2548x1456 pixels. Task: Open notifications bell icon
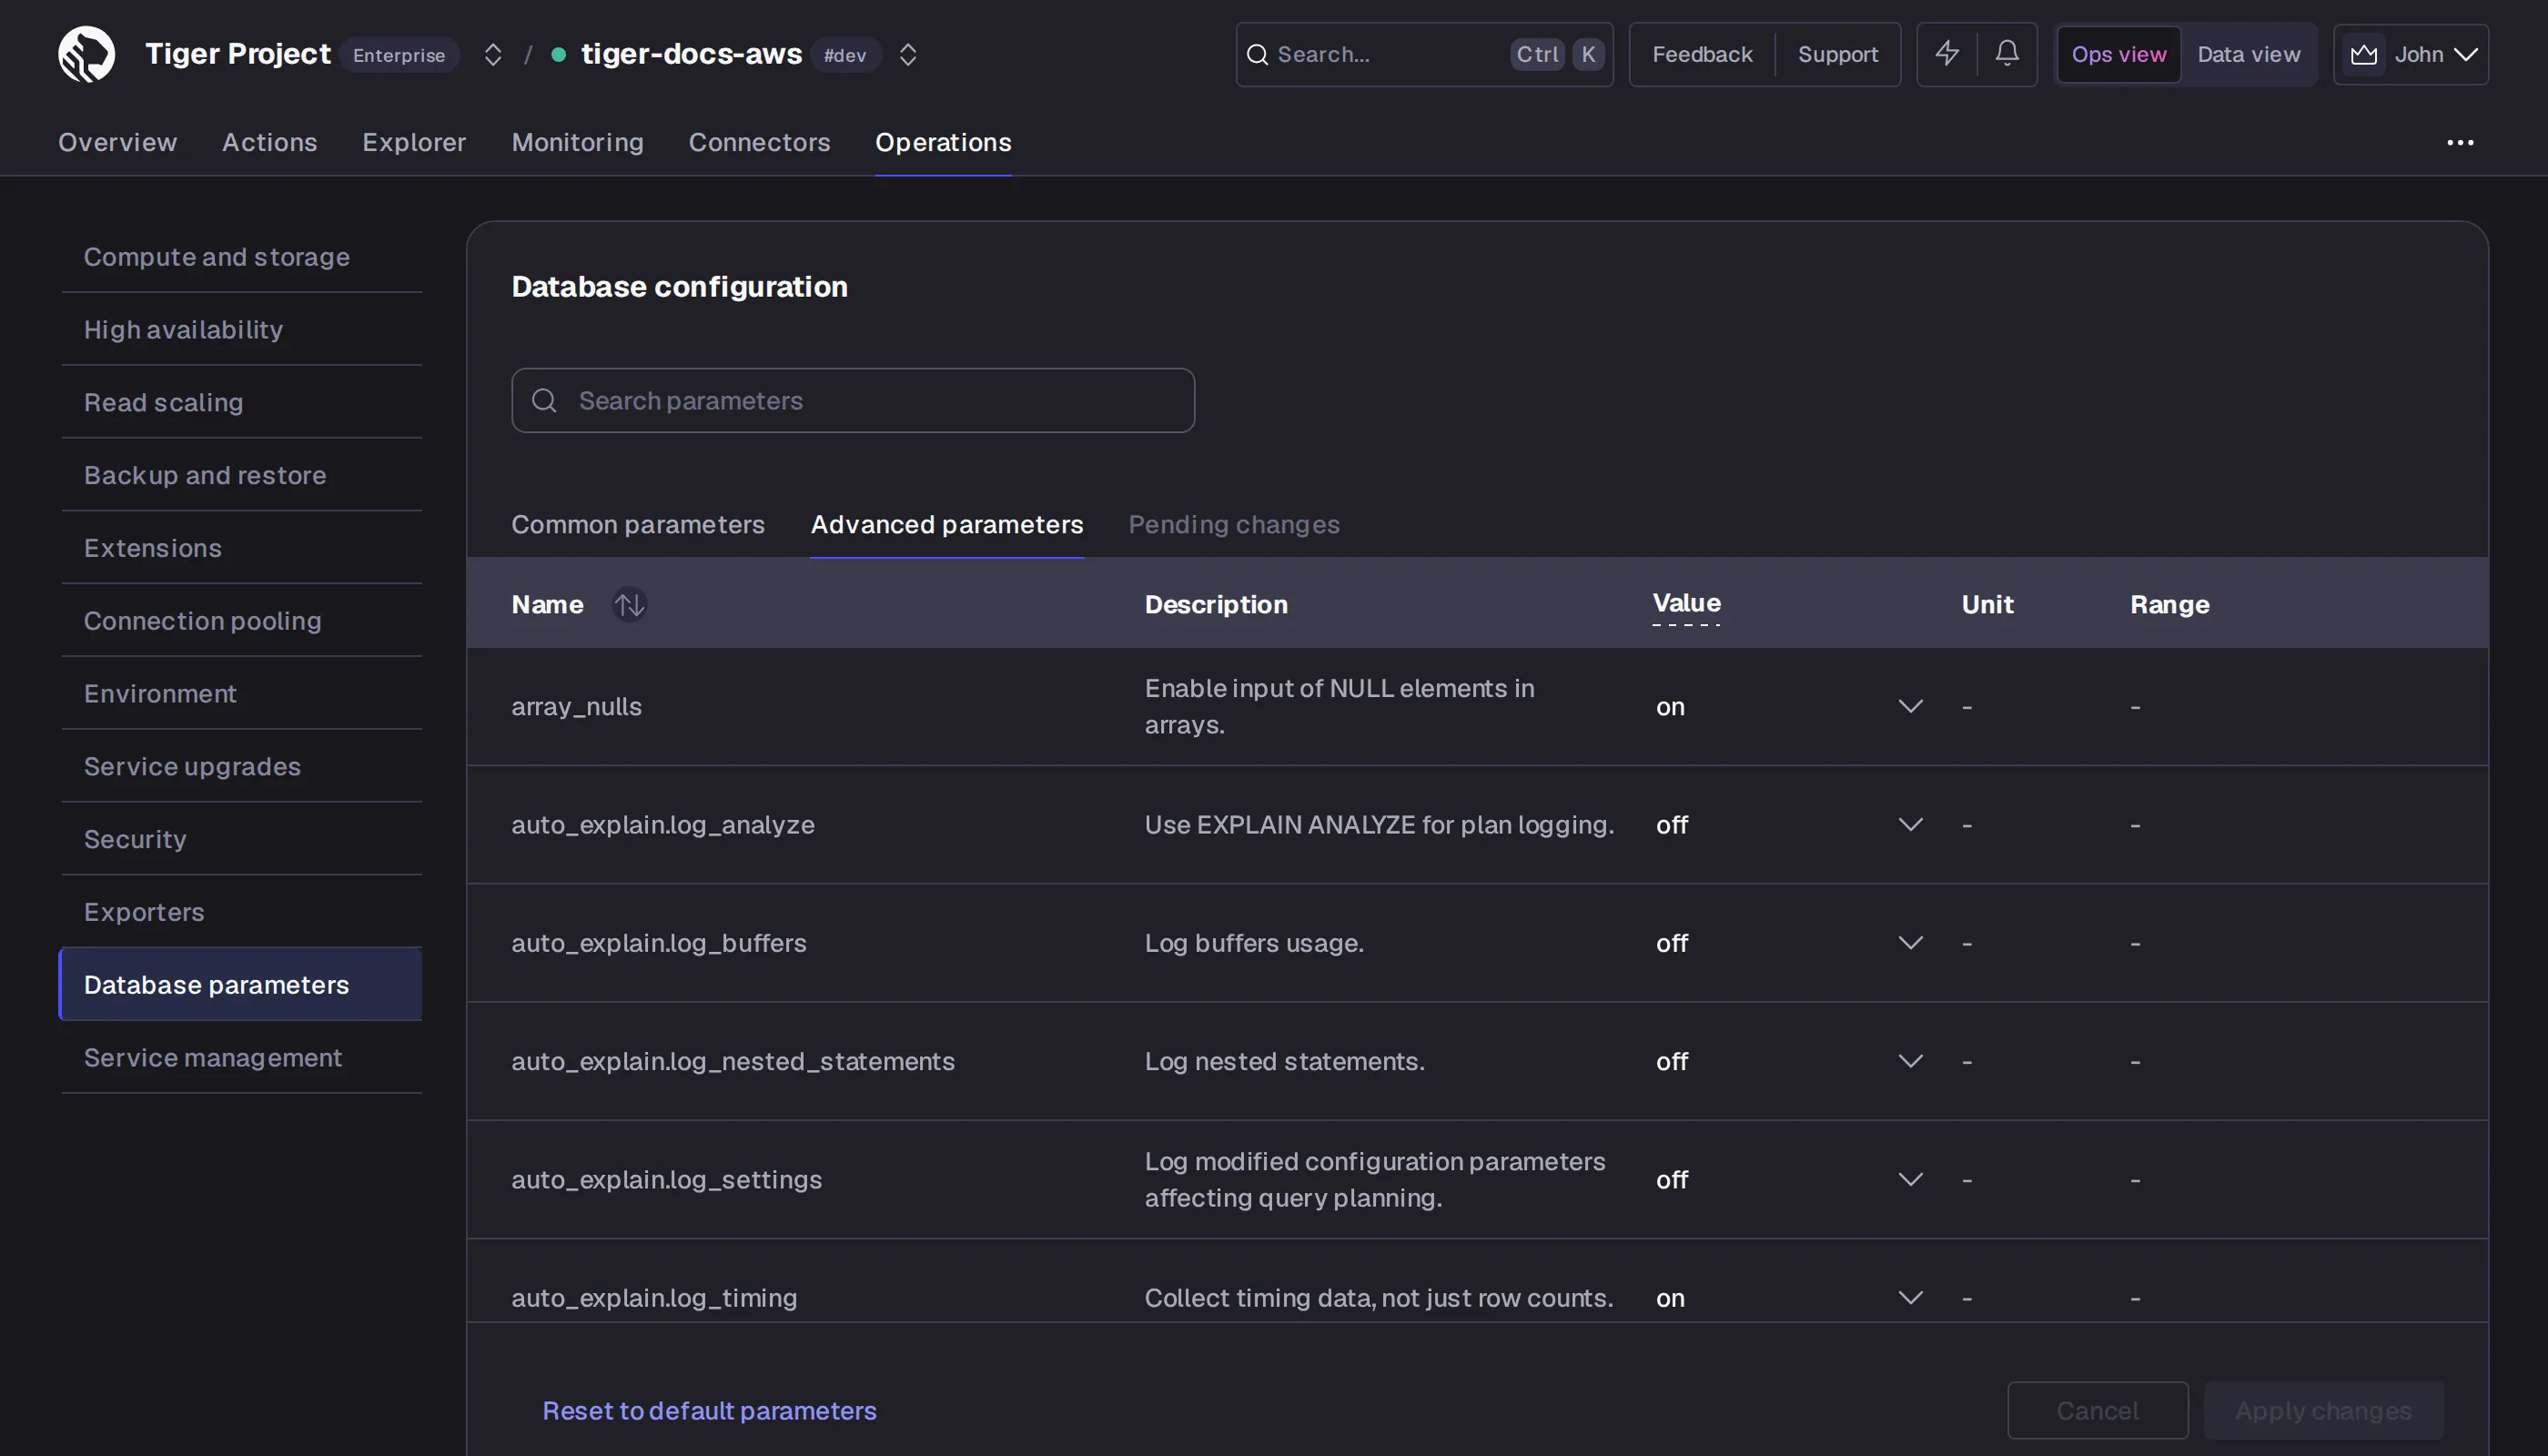coord(2006,54)
